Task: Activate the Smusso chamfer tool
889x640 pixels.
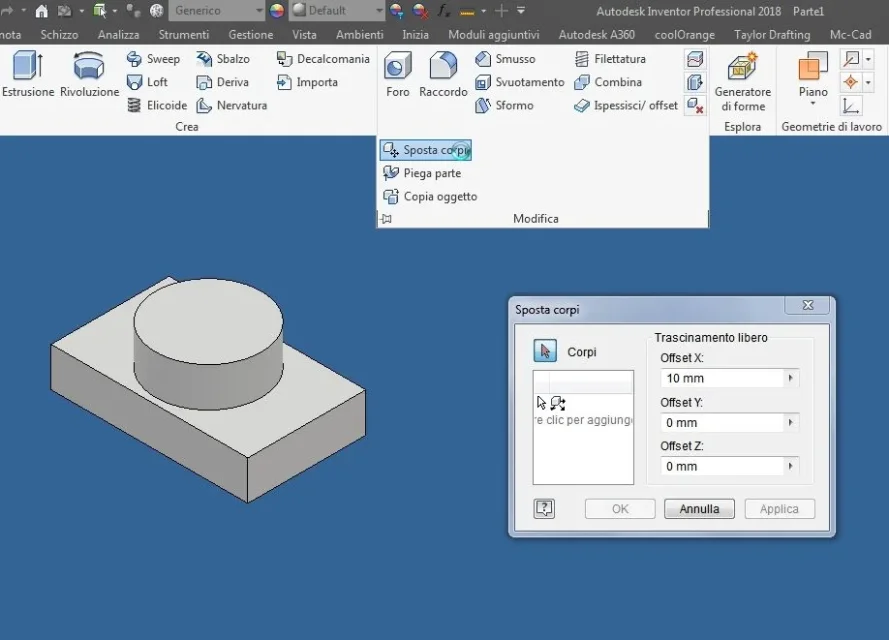Action: coord(505,59)
